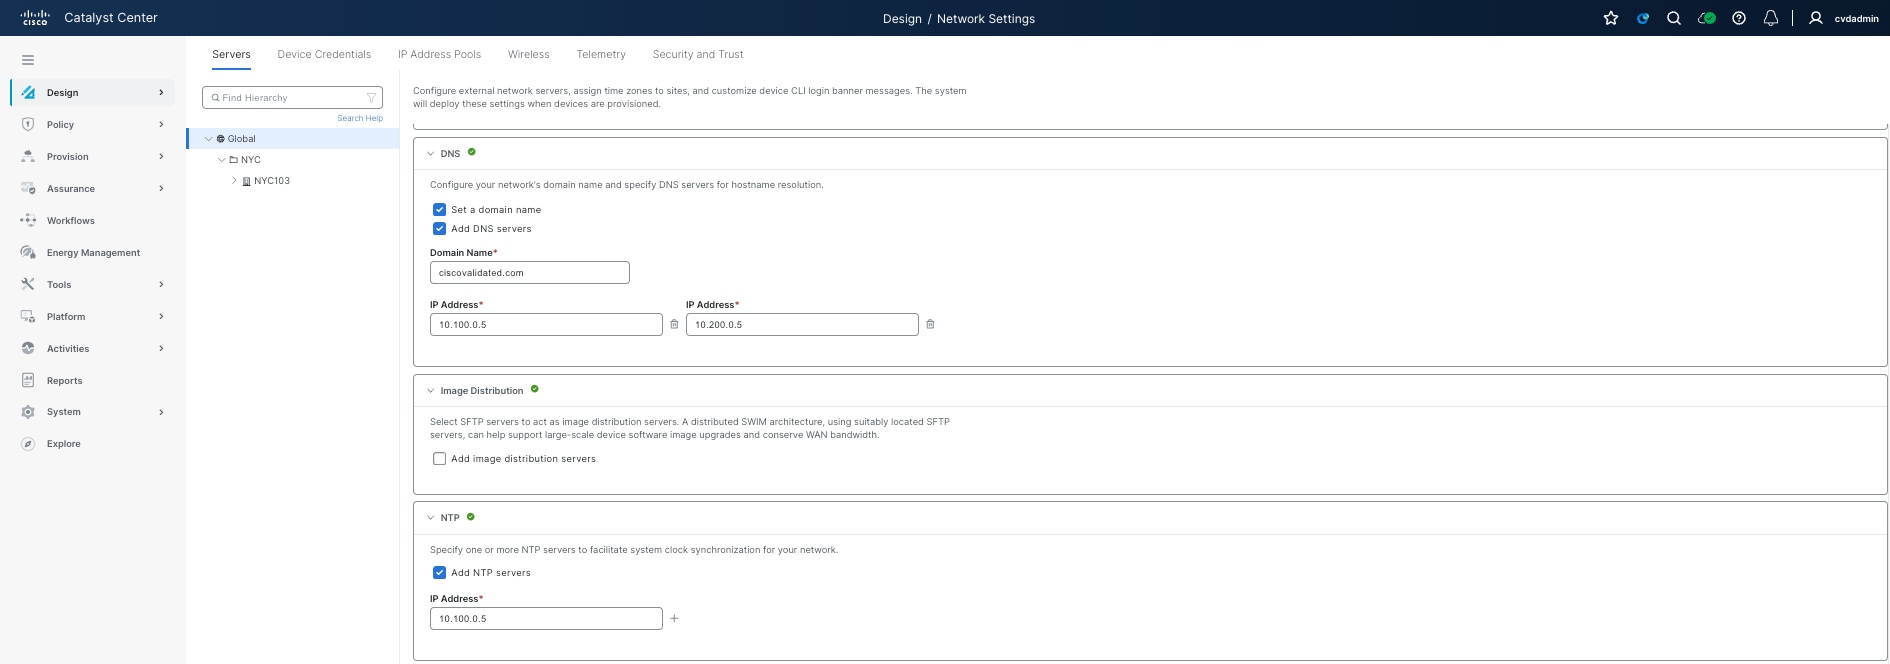Select Global in the hierarchy tree
Image resolution: width=1890 pixels, height=664 pixels.
pos(241,139)
